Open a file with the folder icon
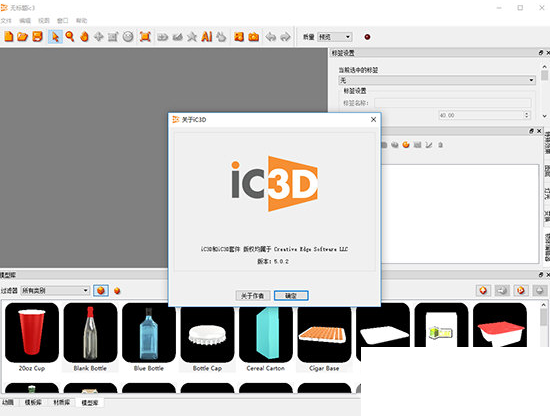The height and width of the screenshot is (419, 554). [23, 36]
